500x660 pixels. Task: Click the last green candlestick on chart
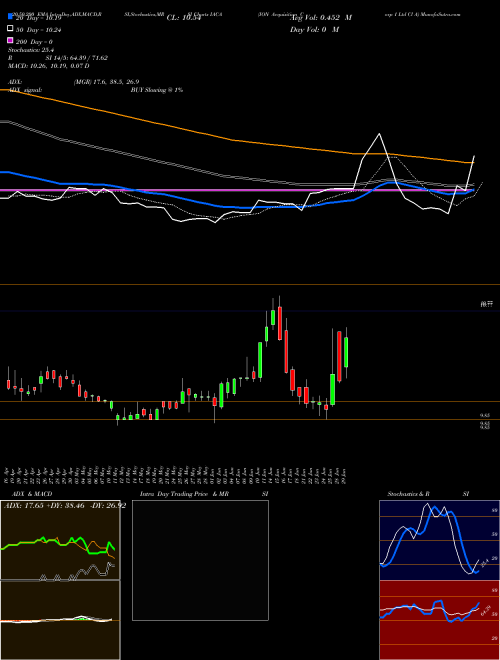pyautogui.click(x=346, y=352)
